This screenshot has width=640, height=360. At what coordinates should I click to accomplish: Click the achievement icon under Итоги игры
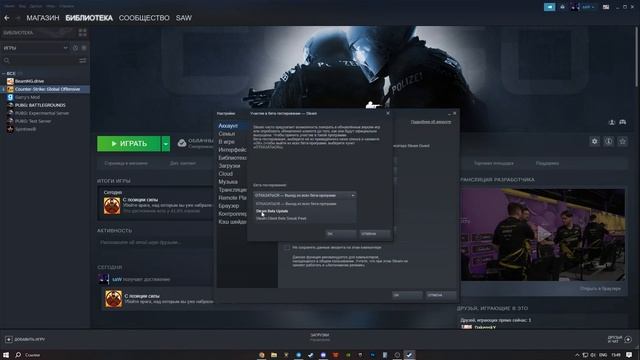click(112, 206)
